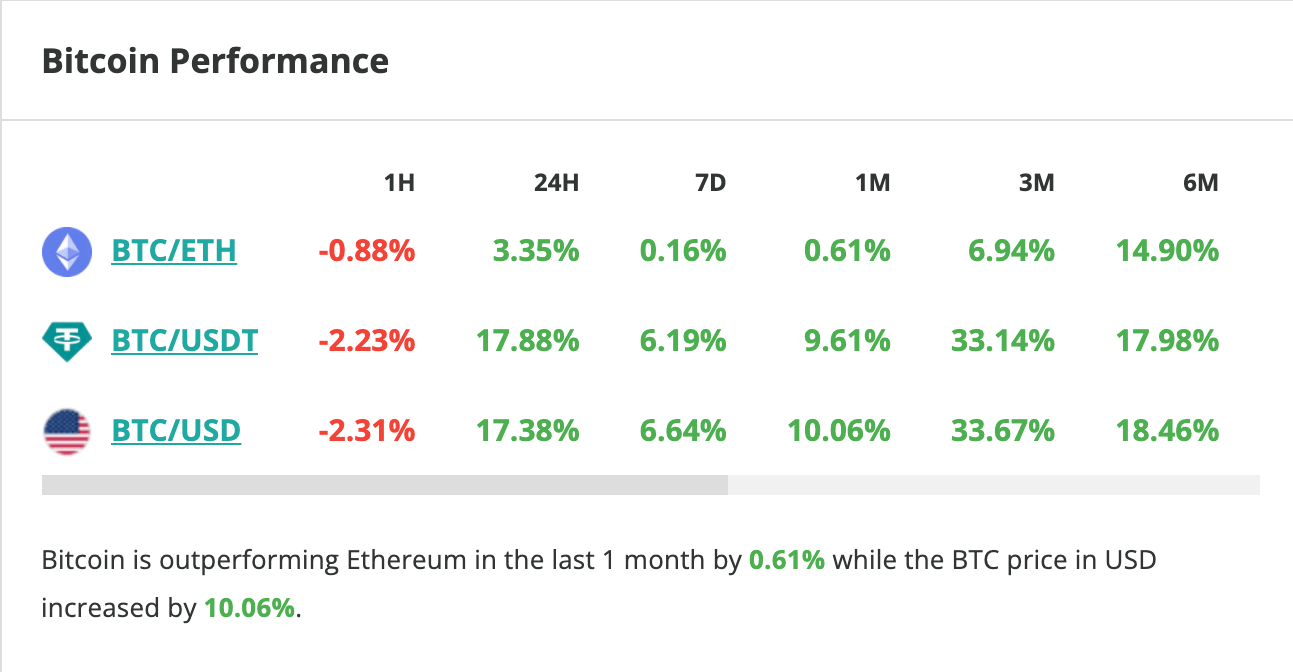Click the 7D column header
This screenshot has height=672, width=1293.
[709, 183]
